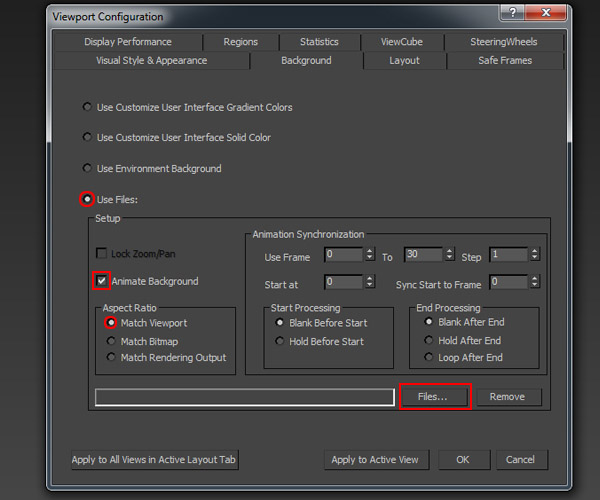Viewport: 600px width, 500px height.
Task: Open the SteeringWheels tab
Action: click(x=504, y=42)
